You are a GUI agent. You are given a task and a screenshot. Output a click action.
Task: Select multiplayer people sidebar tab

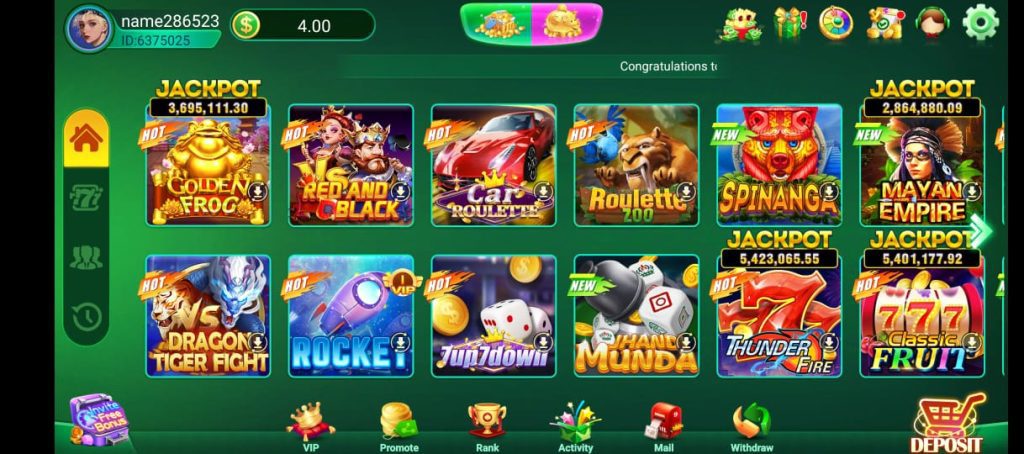86,257
